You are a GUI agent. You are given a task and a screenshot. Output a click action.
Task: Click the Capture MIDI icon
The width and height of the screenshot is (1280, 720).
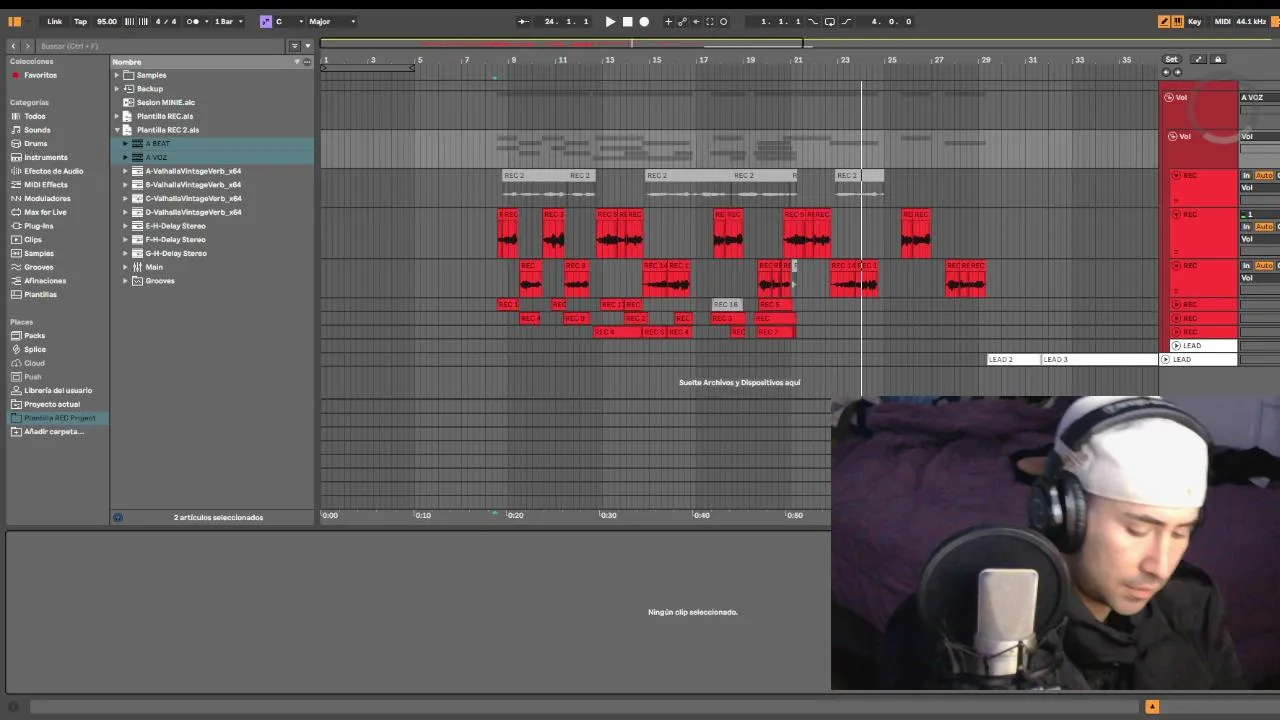pos(710,21)
